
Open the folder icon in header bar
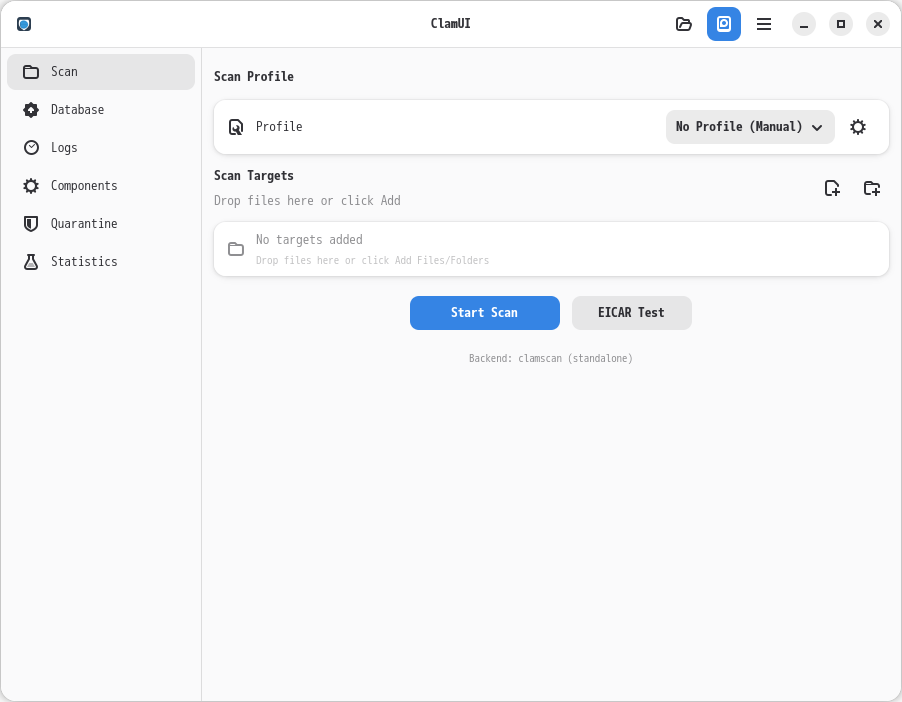tap(684, 24)
